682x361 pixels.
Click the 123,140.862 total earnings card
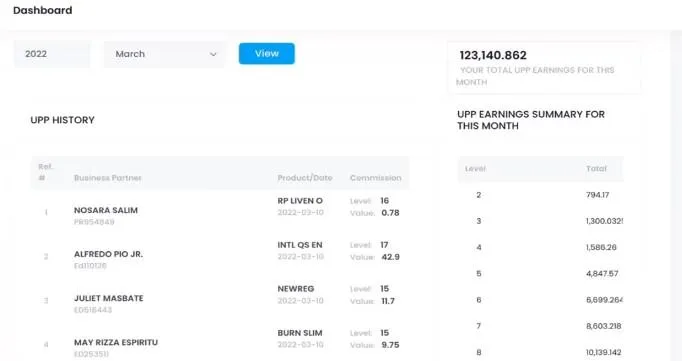point(544,67)
